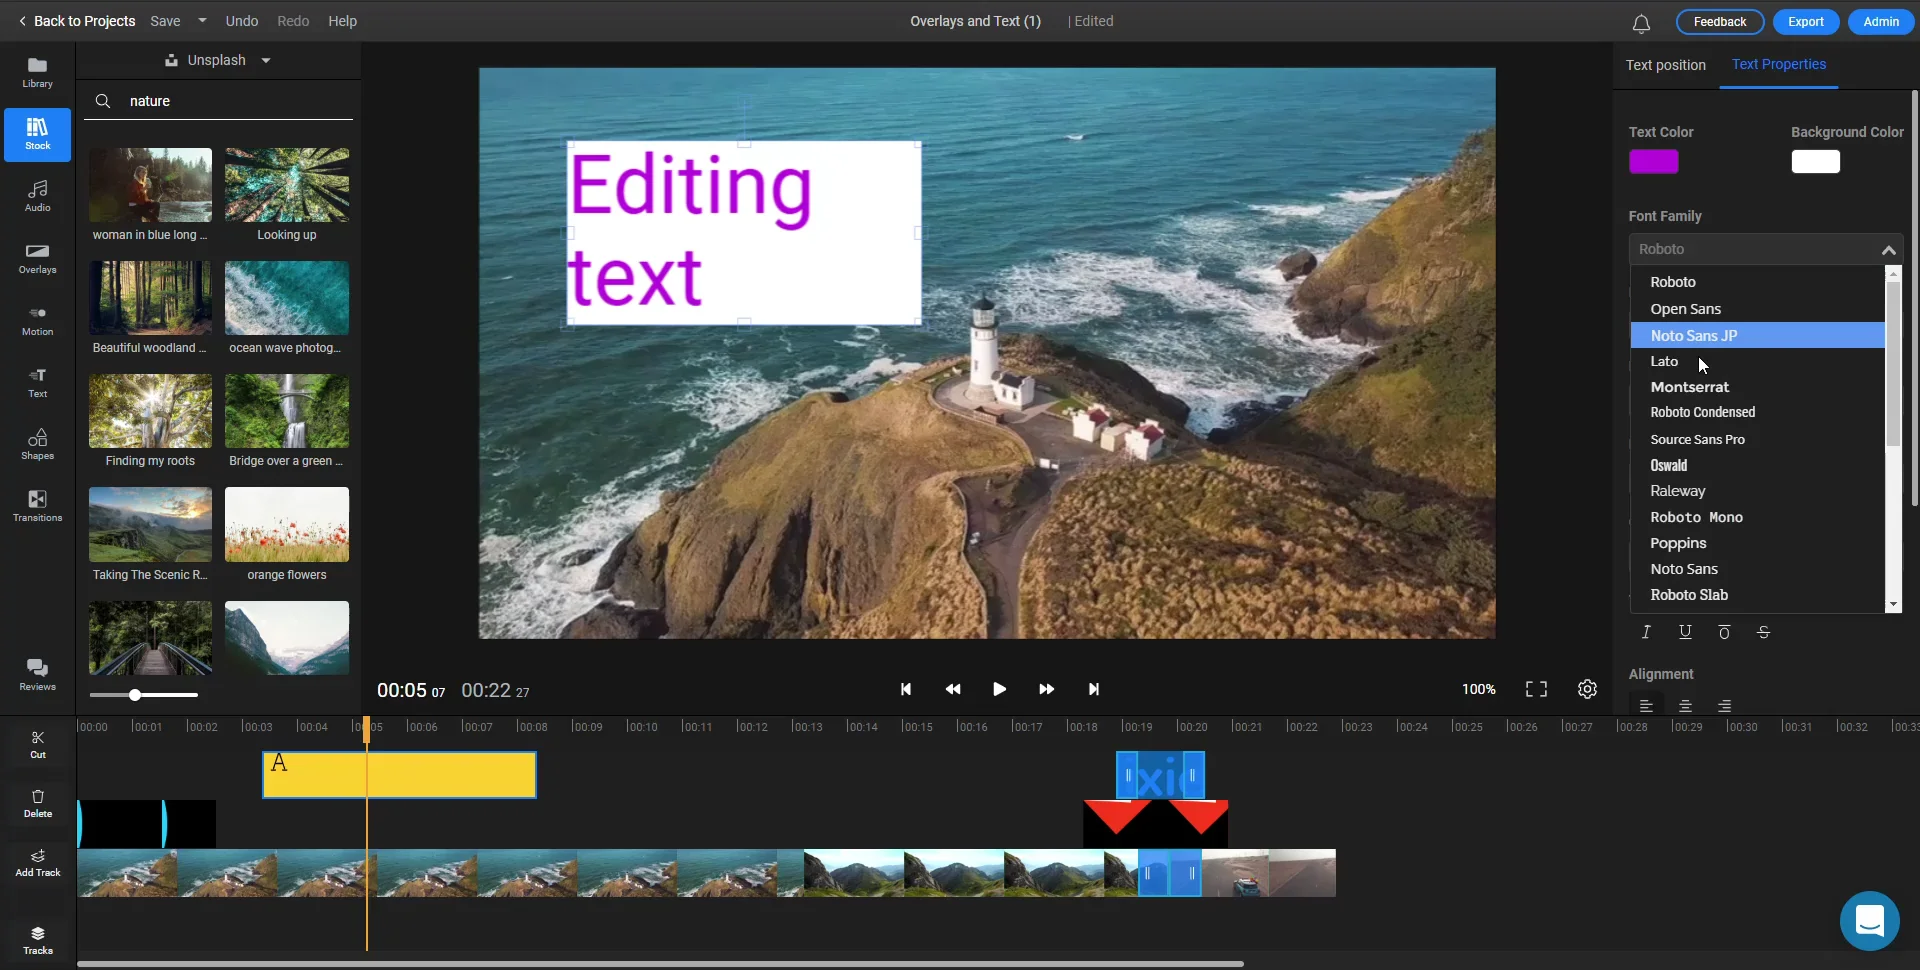Choose Noto Sans JP font
Image resolution: width=1920 pixels, height=970 pixels.
[1757, 335]
